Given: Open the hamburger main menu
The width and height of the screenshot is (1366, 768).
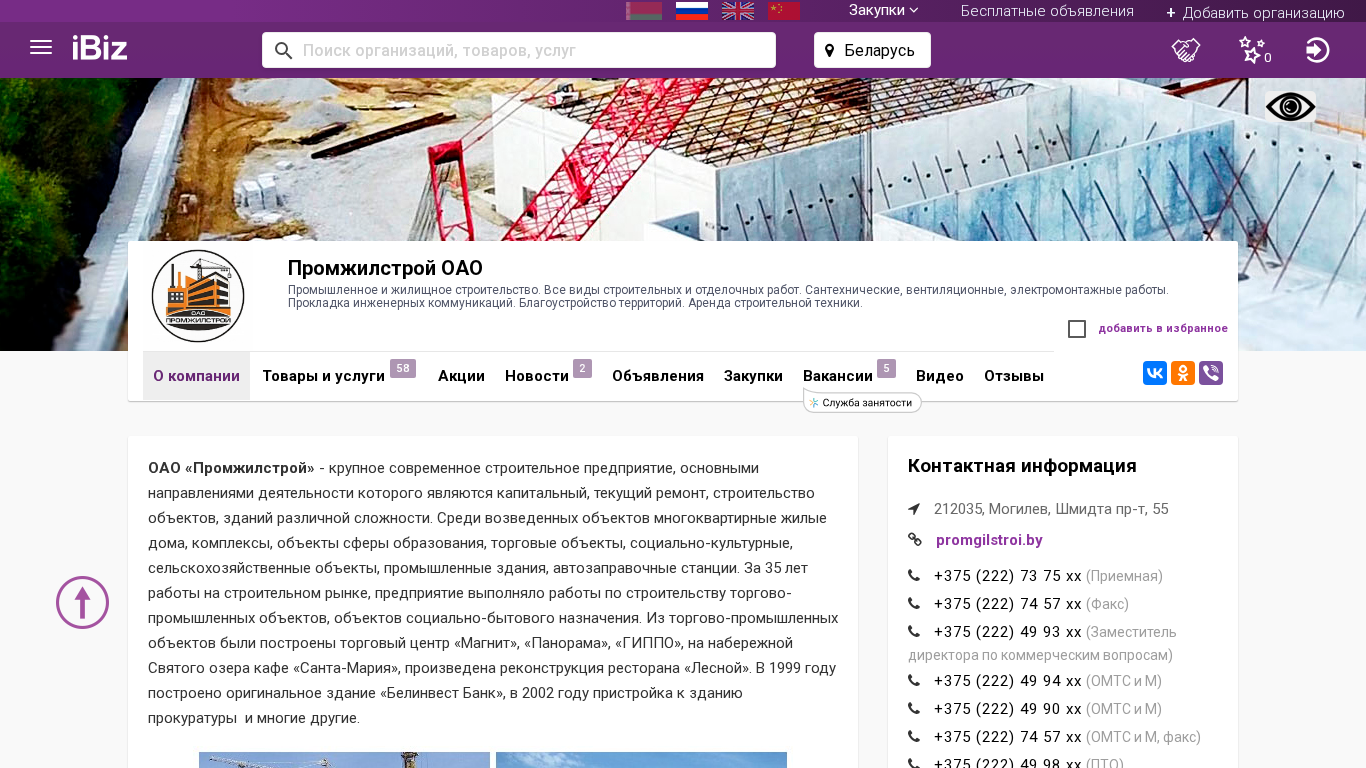Looking at the screenshot, I should tap(41, 47).
